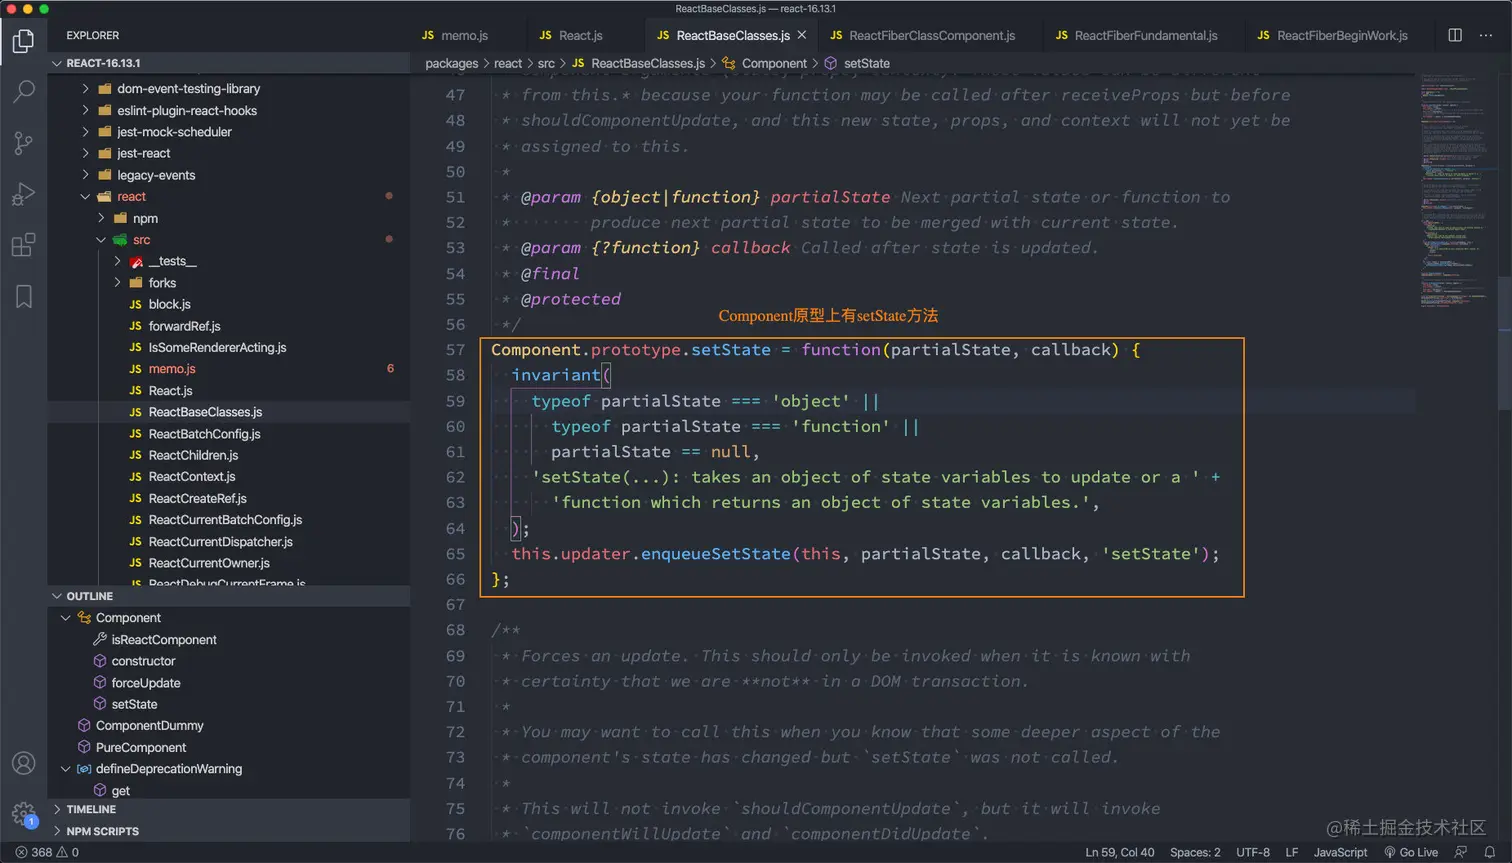Screen dimensions: 1512x863
Task: Collapse the react folder
Action: (131, 197)
